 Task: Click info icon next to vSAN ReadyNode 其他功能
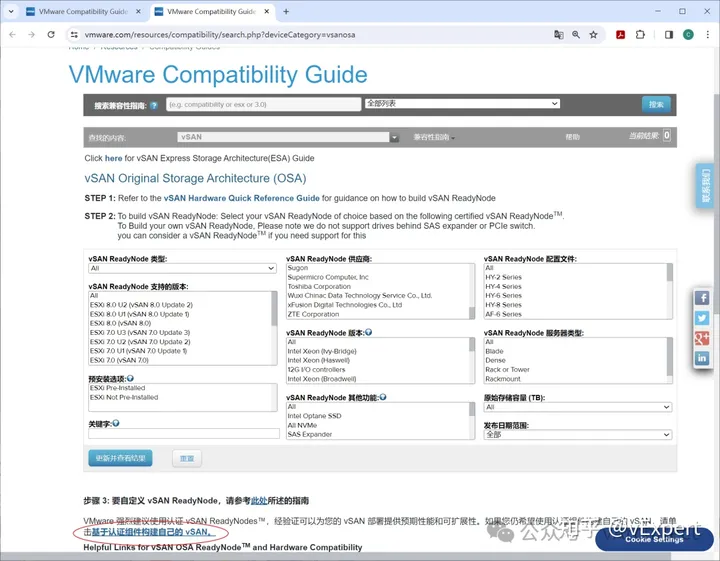[383, 397]
